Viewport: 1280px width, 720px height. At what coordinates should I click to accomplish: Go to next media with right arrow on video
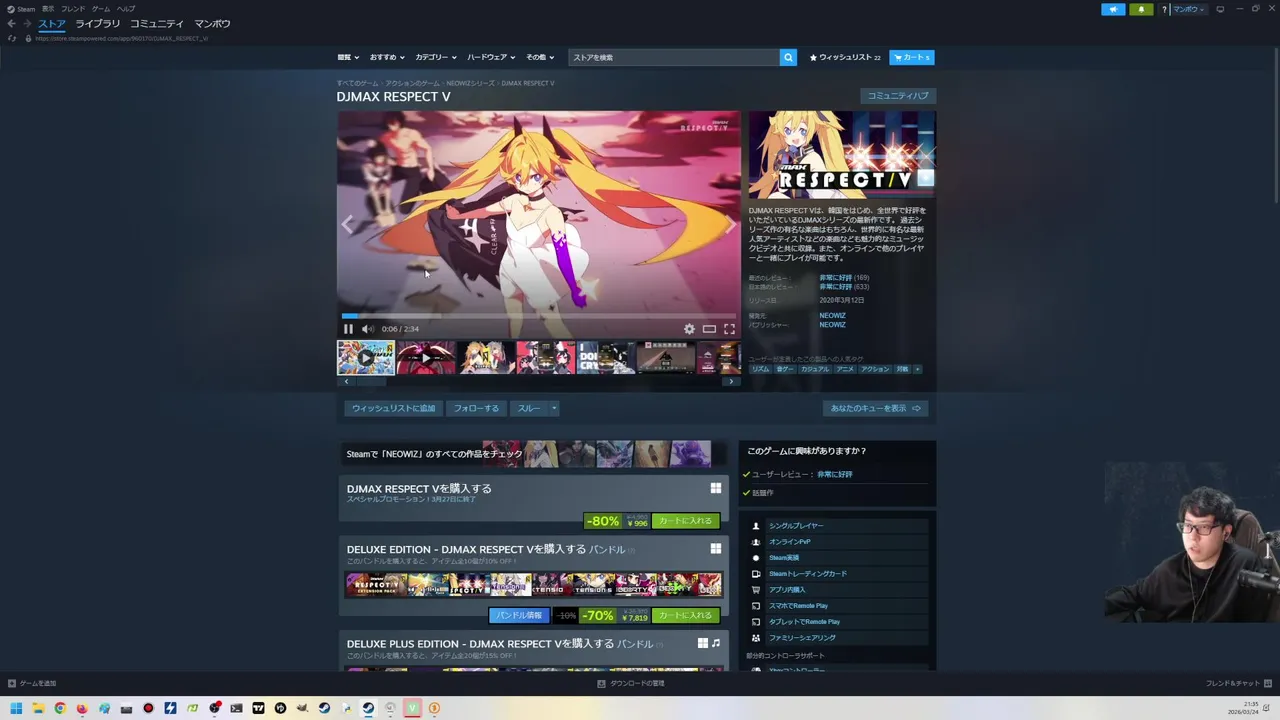pyautogui.click(x=730, y=225)
